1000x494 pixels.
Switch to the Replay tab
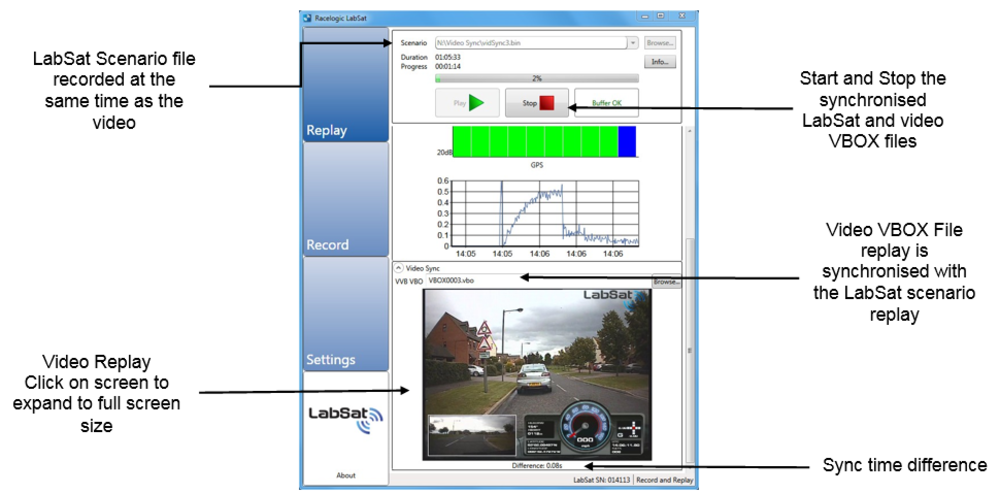coord(345,85)
